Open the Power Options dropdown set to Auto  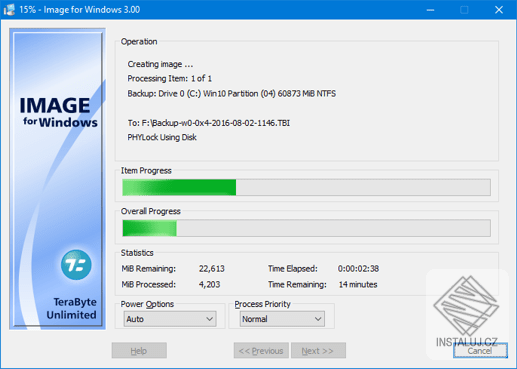tap(170, 319)
